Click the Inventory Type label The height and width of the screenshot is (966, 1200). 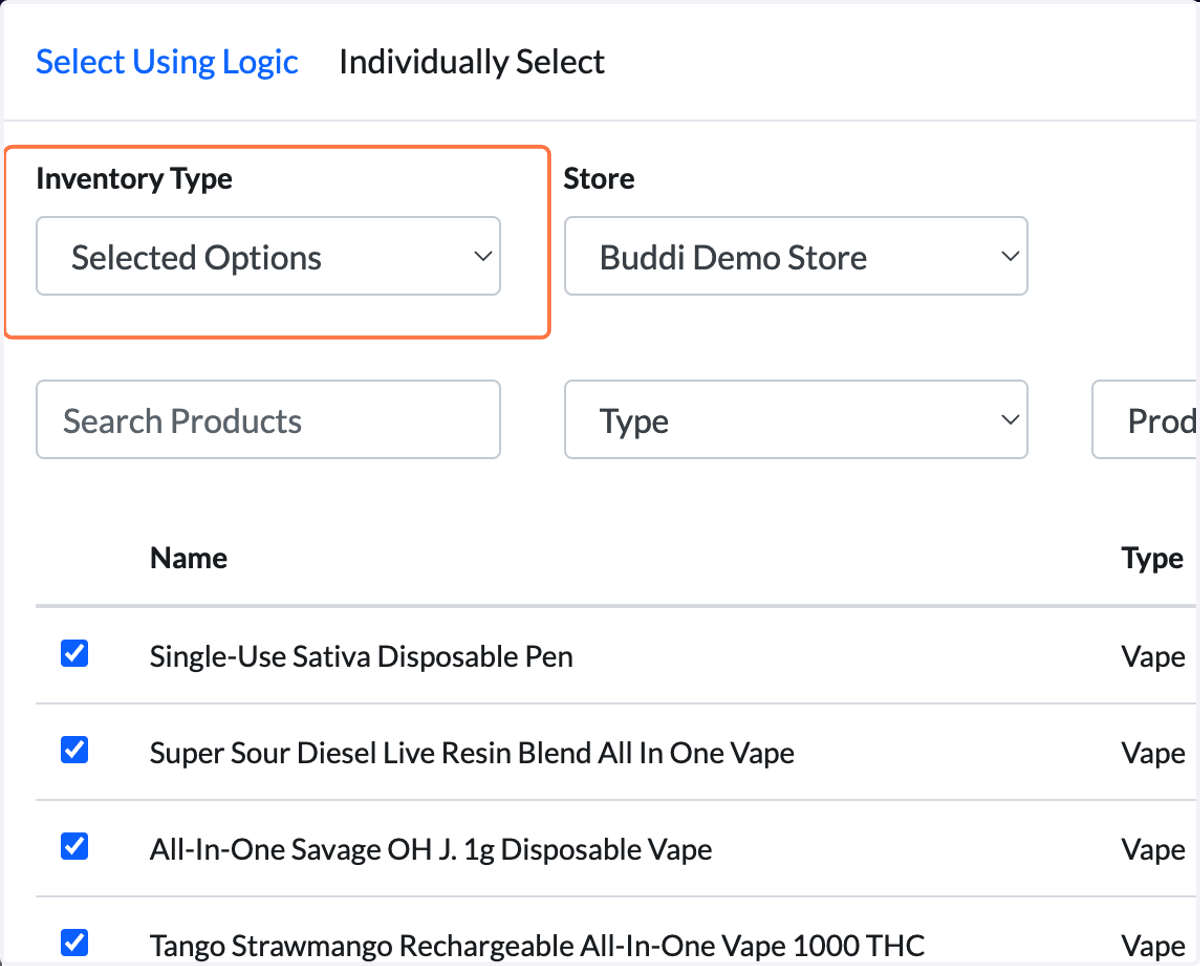134,179
